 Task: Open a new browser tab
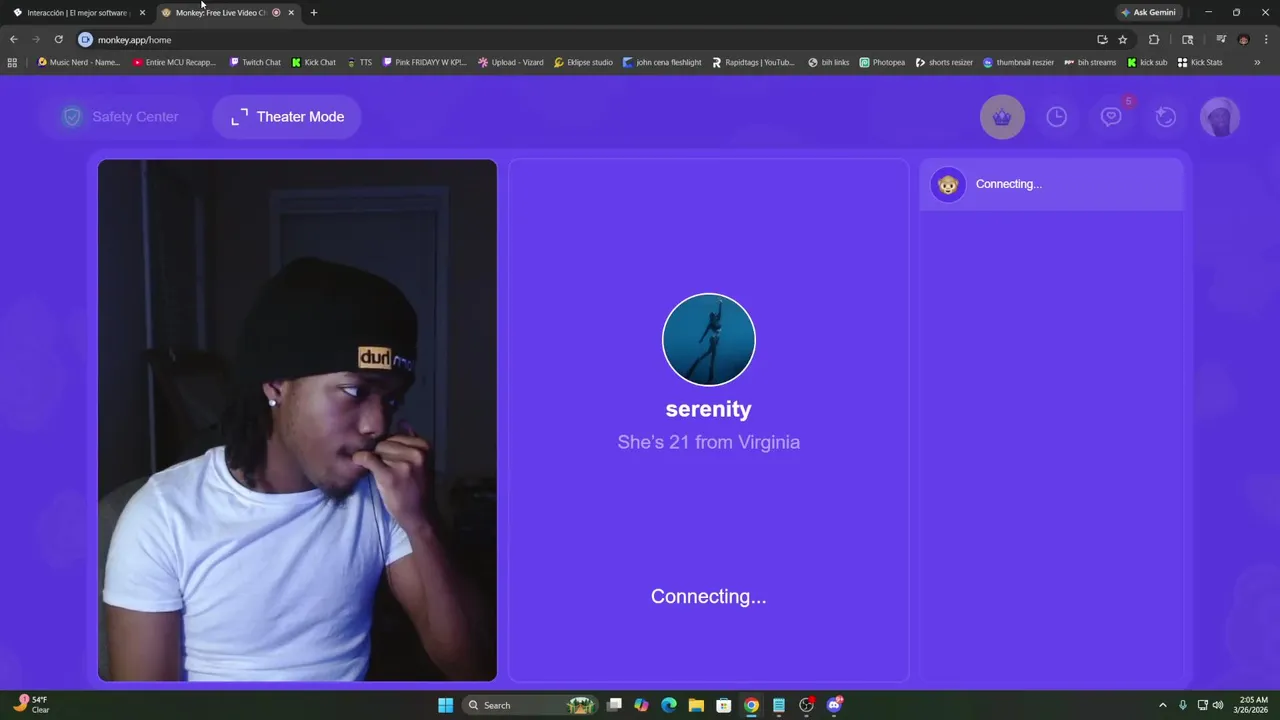[314, 13]
